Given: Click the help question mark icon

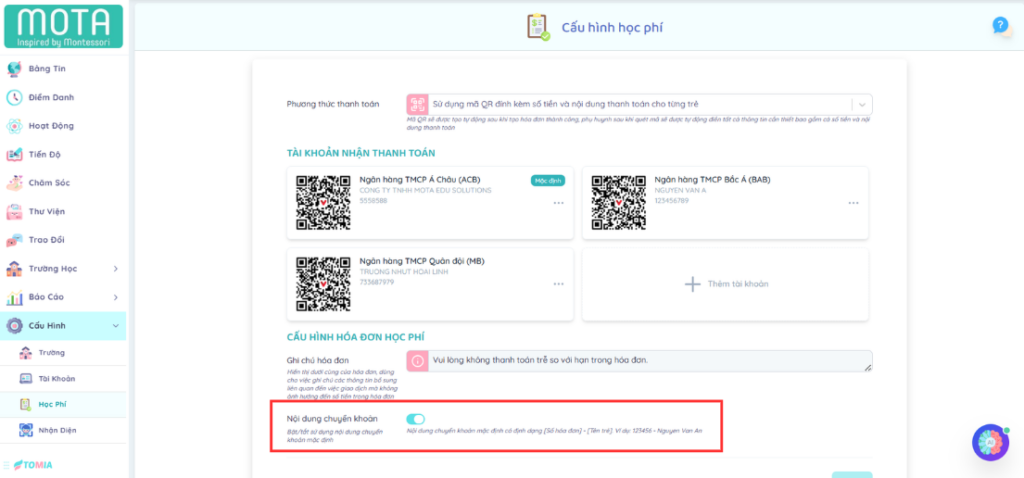Looking at the screenshot, I should (999, 25).
